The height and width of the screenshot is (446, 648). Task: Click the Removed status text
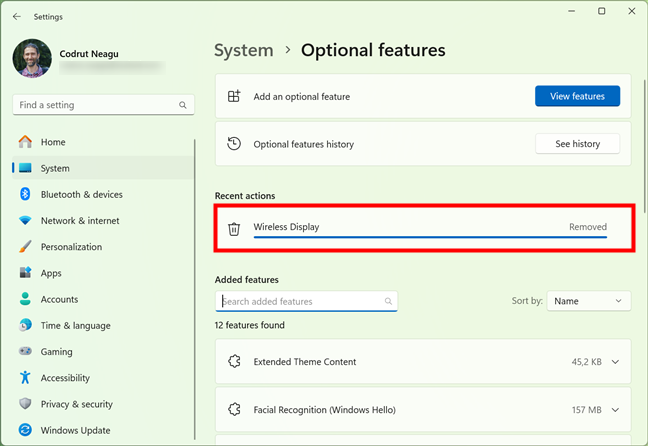(x=588, y=227)
